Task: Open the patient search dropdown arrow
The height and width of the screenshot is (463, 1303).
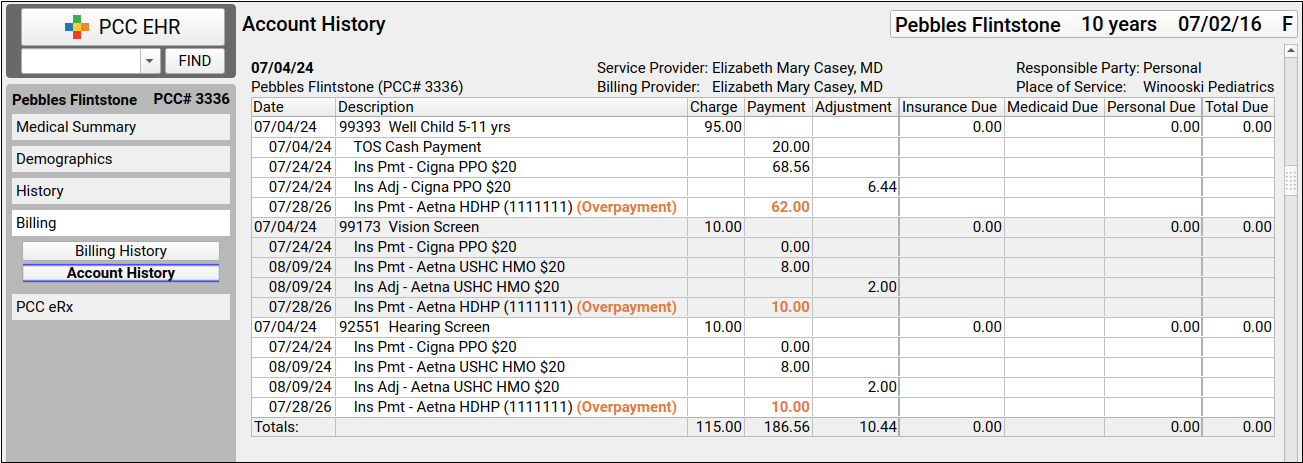Action: [x=150, y=61]
